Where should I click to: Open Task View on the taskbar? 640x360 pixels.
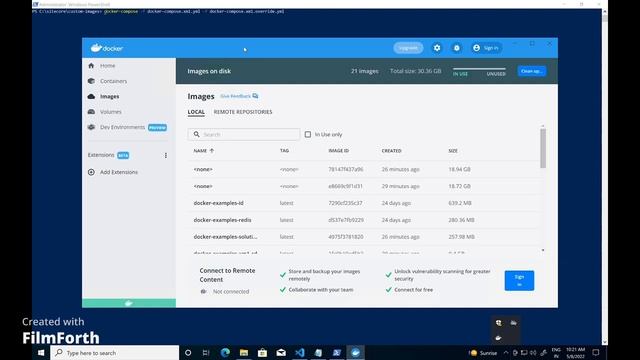pos(206,353)
